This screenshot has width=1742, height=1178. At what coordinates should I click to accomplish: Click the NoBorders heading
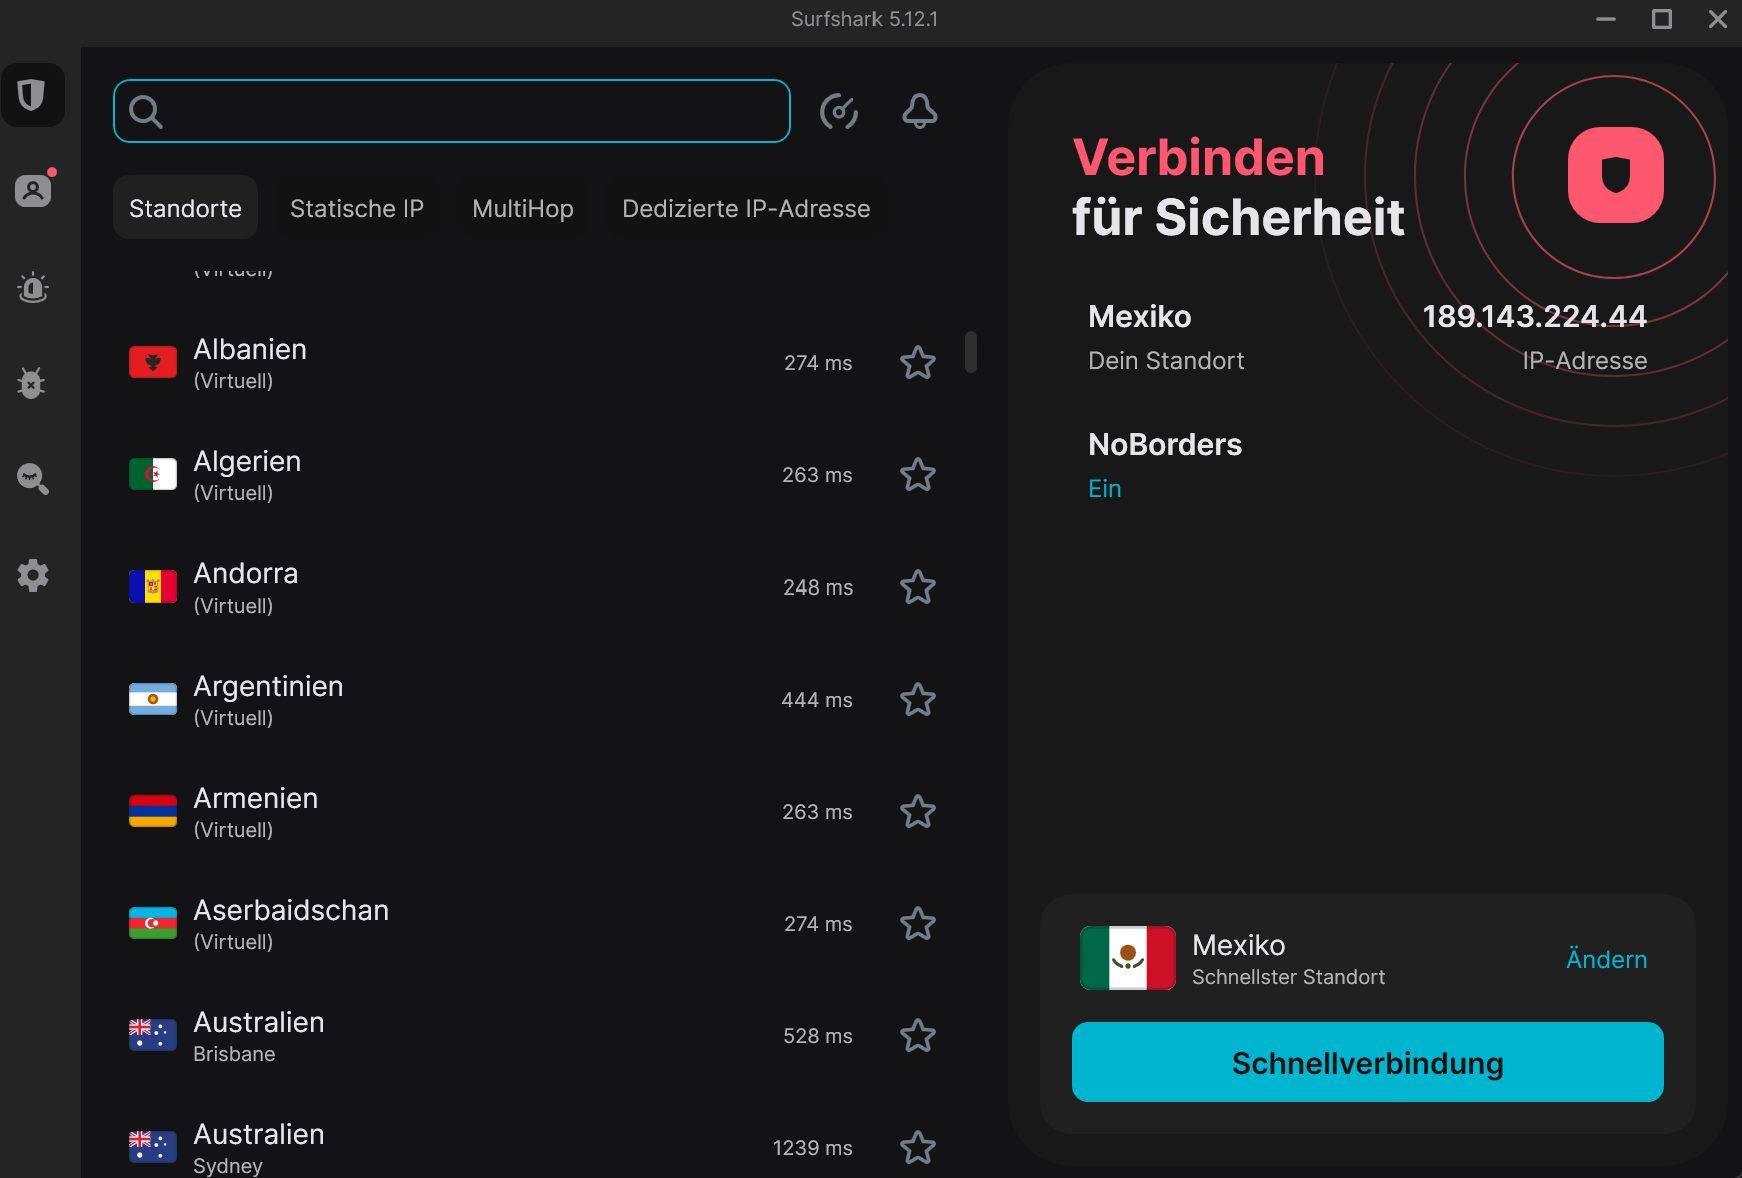[1165, 444]
